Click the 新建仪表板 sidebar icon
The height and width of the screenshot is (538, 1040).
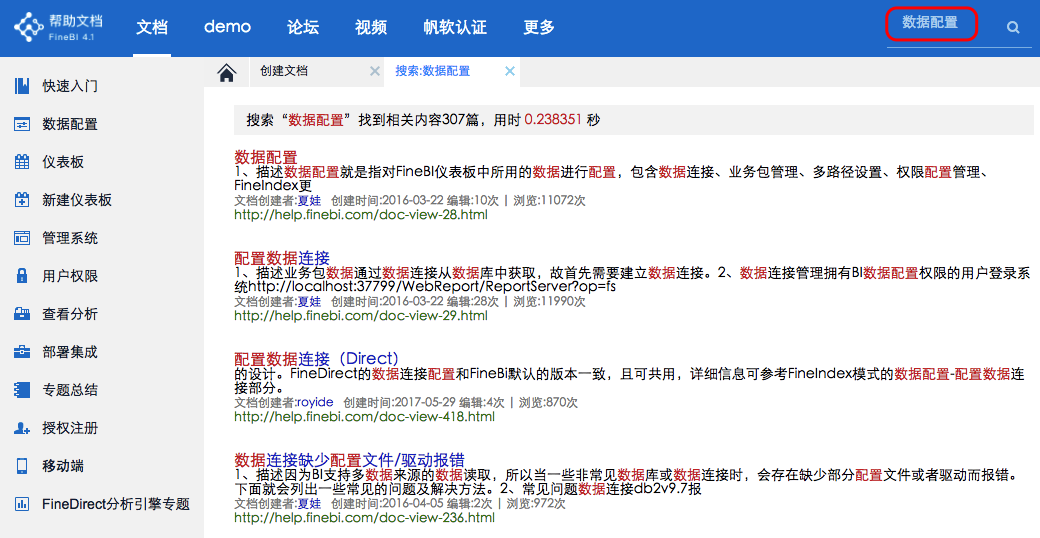(x=22, y=200)
